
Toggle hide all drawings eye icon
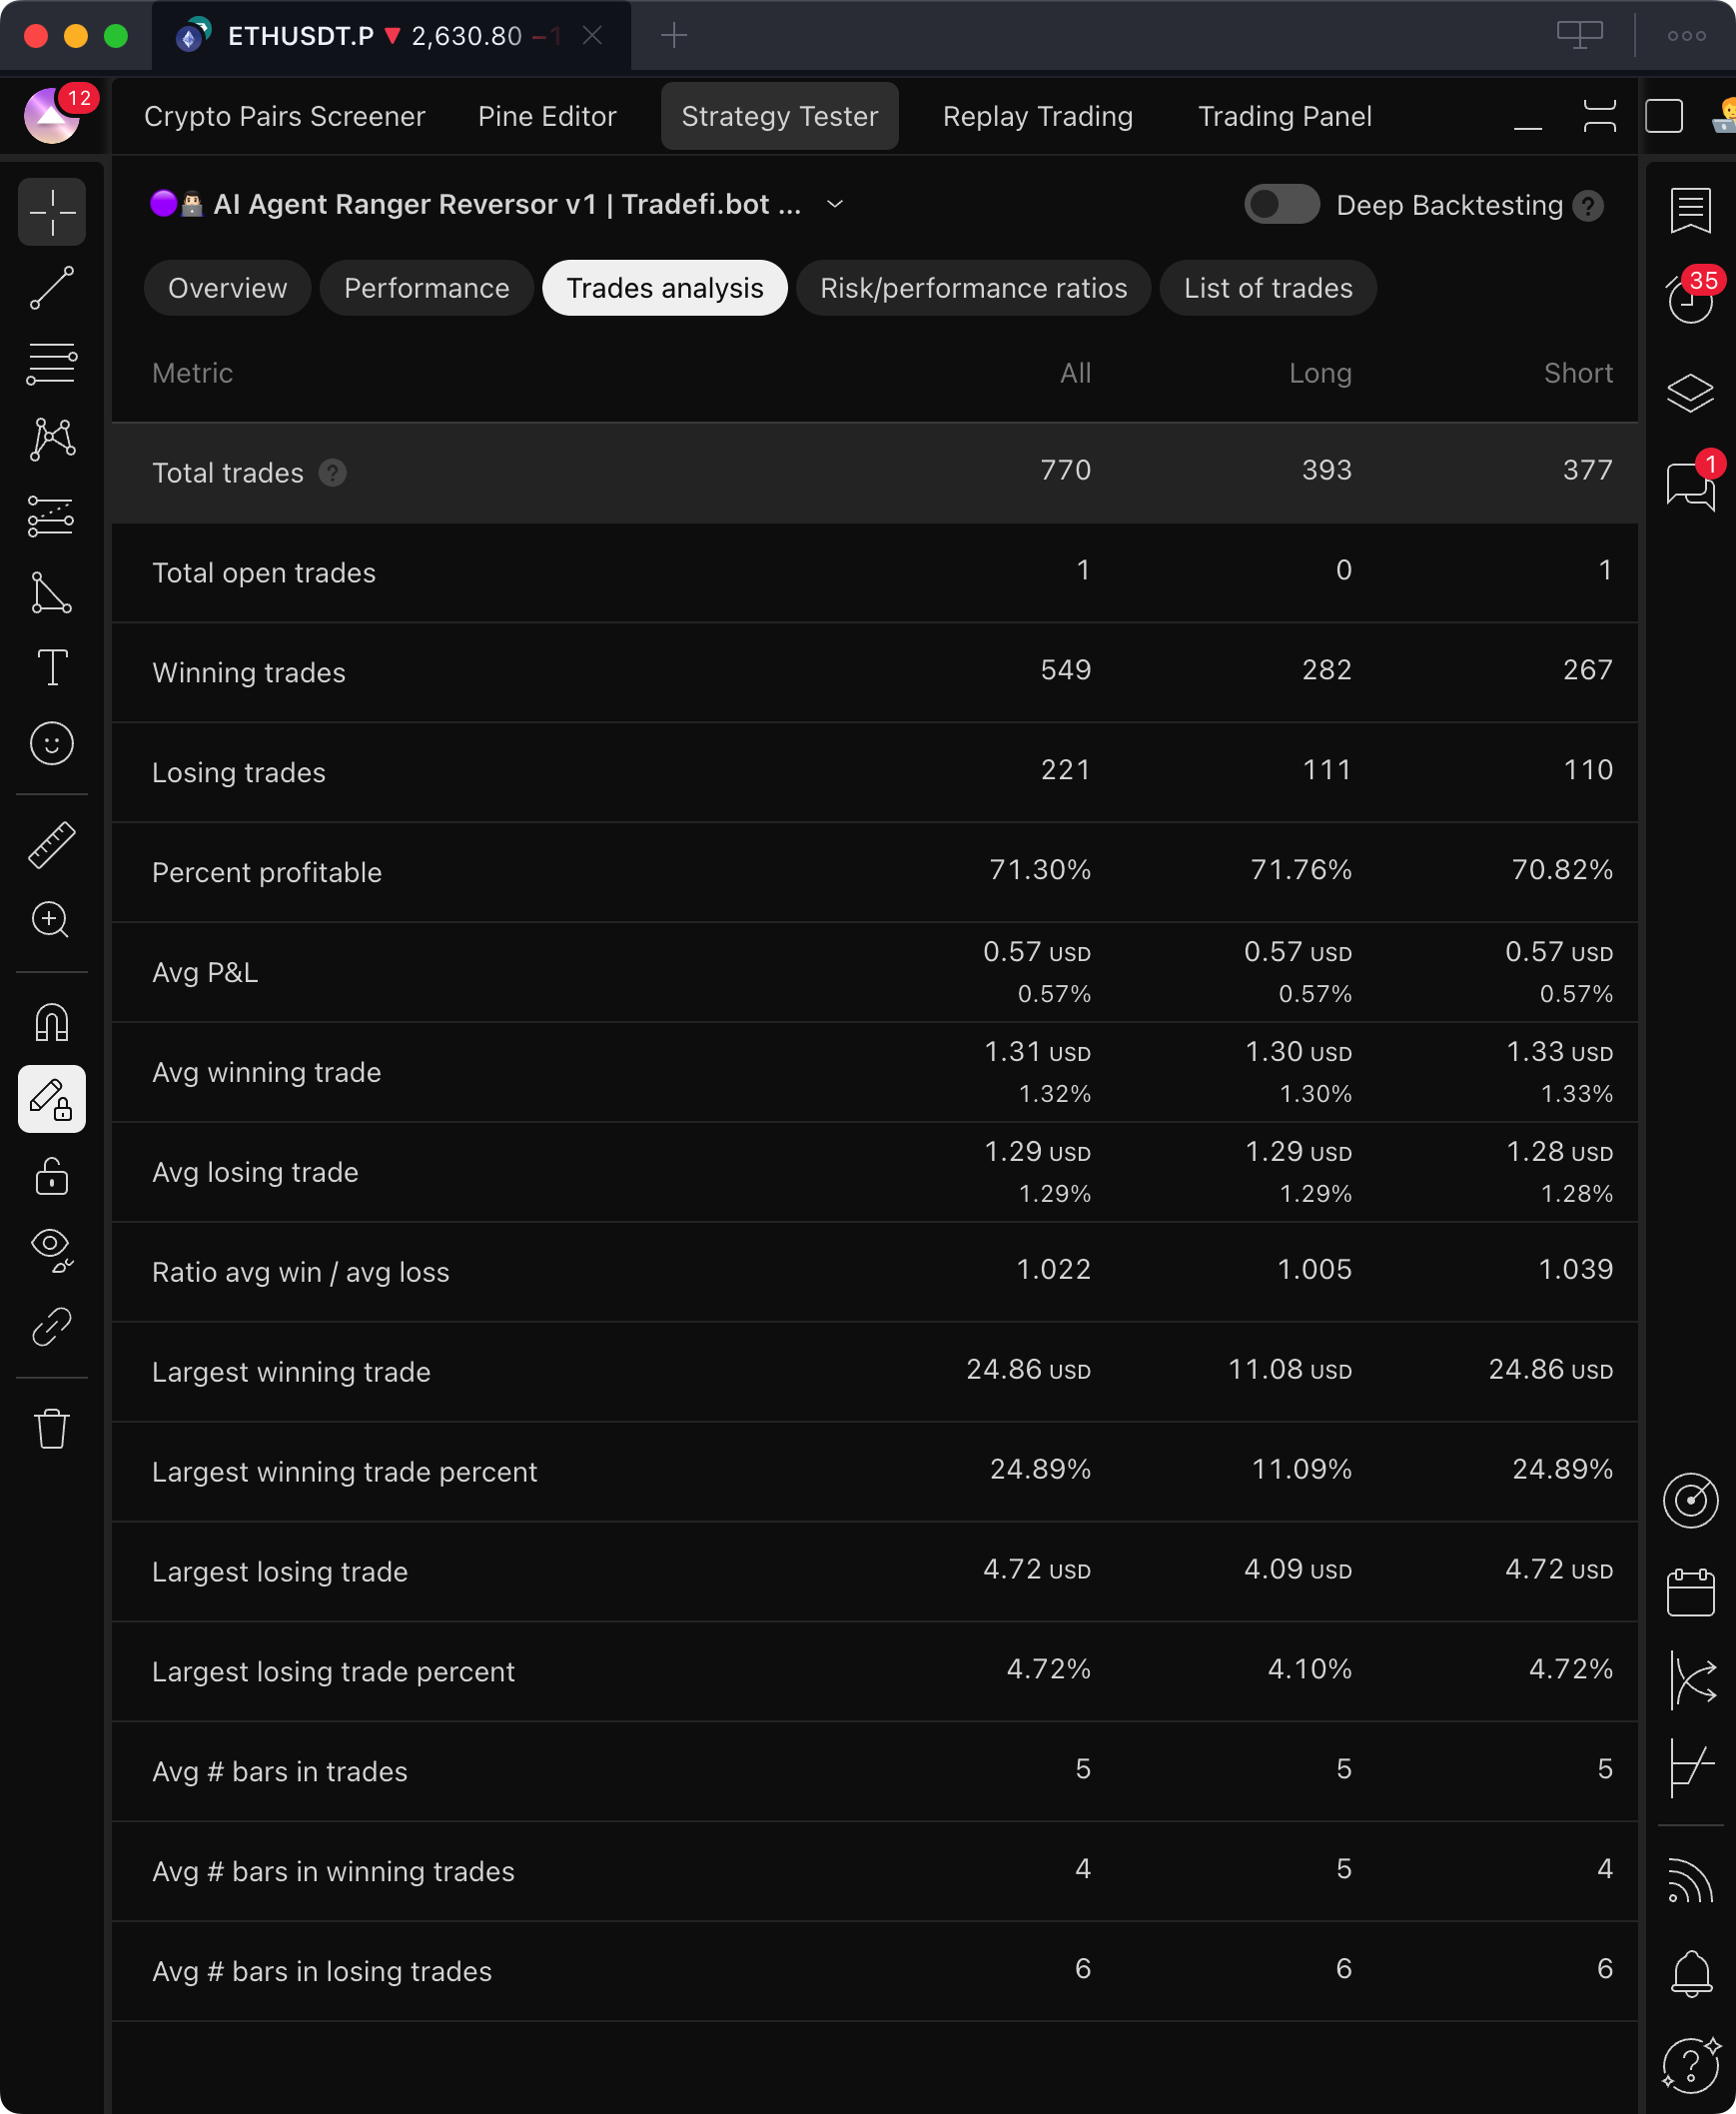pos(51,1250)
